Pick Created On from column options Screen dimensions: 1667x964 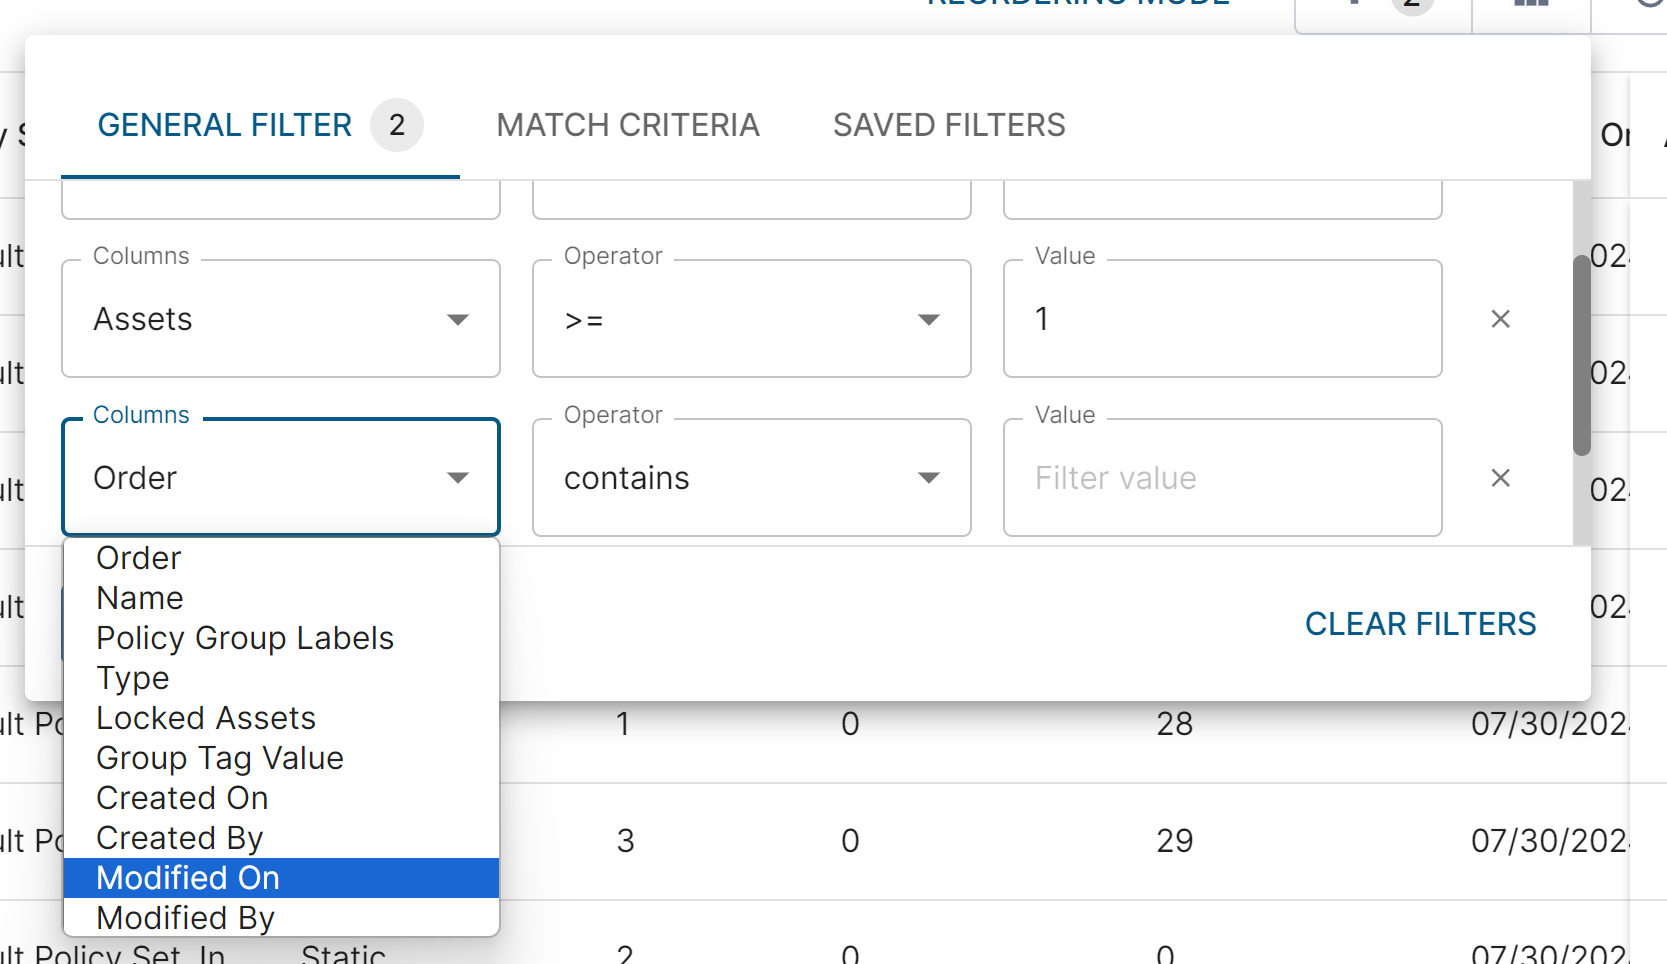point(182,798)
